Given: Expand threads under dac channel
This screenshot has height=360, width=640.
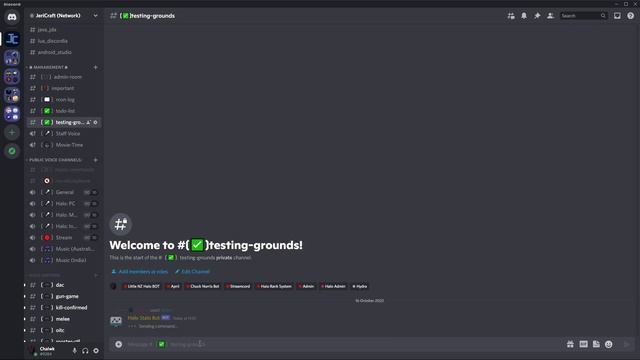Looking at the screenshot, I should point(25,285).
